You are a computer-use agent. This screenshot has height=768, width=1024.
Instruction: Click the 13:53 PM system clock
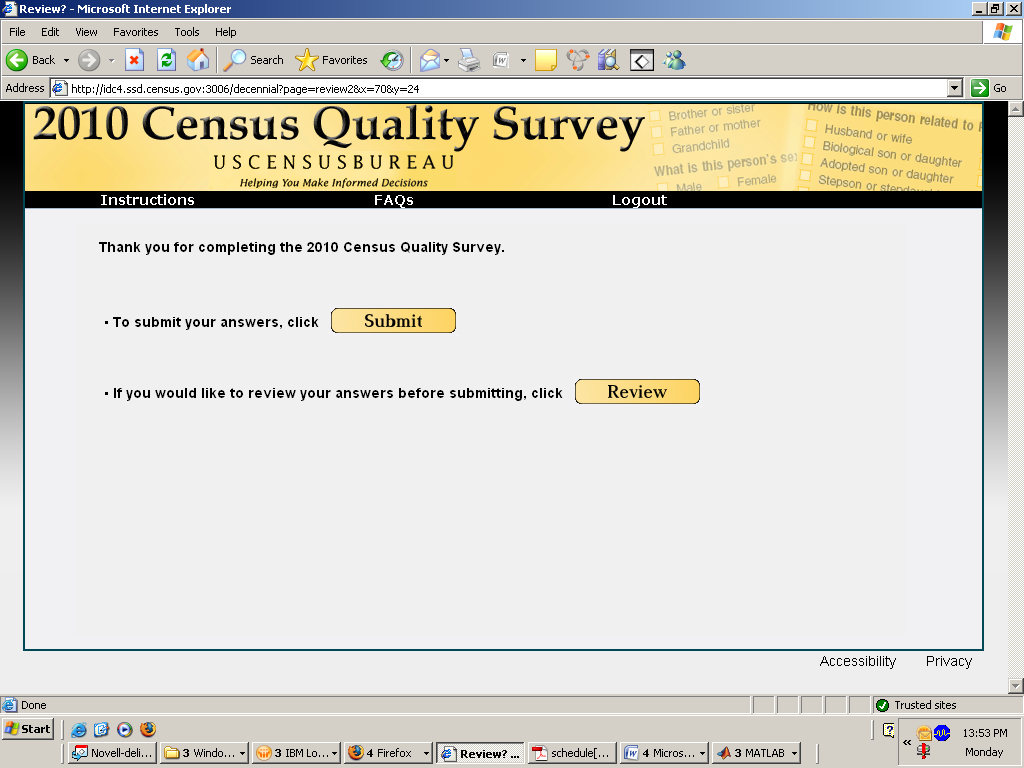coord(985,733)
